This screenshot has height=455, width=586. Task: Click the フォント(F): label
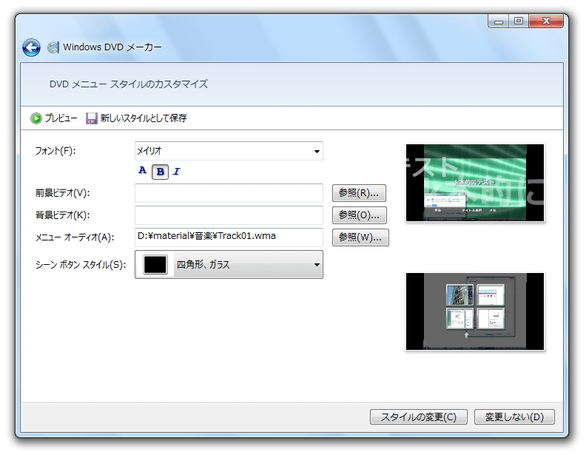pos(55,151)
